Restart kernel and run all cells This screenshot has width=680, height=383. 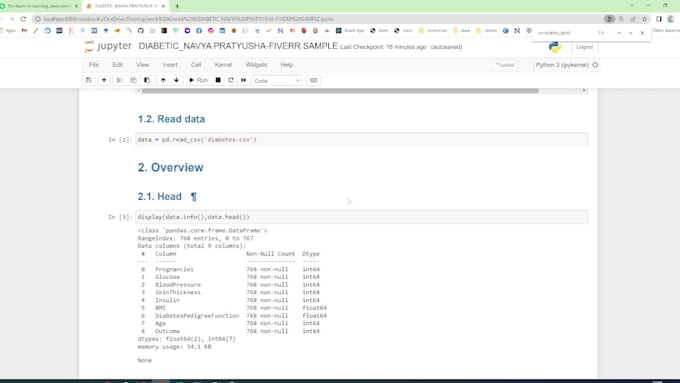[x=244, y=80]
